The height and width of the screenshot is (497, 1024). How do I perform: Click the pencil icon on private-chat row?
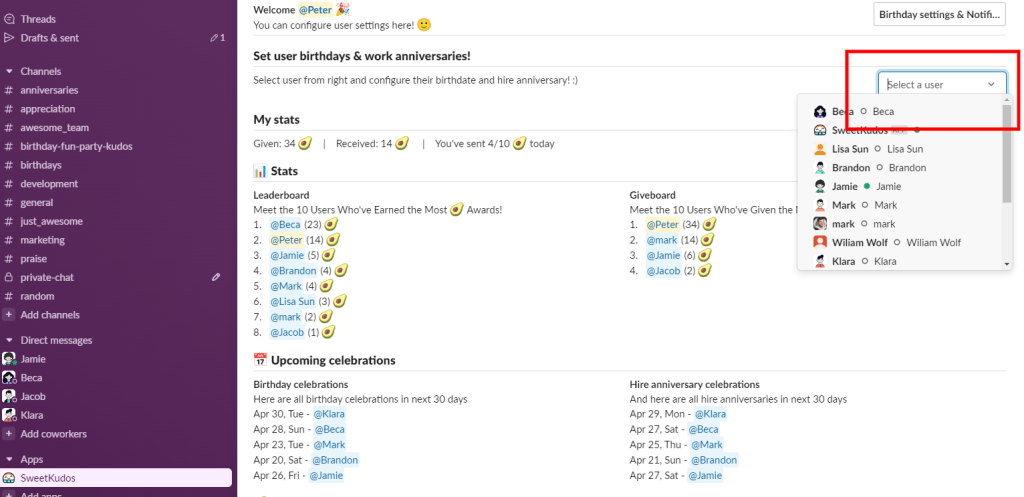pos(216,277)
